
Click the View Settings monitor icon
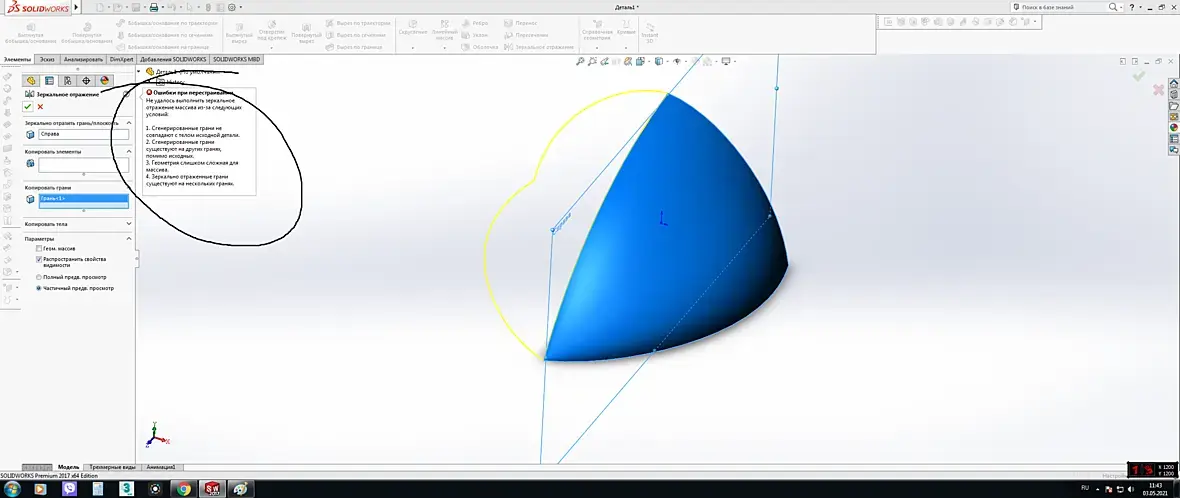(x=726, y=62)
